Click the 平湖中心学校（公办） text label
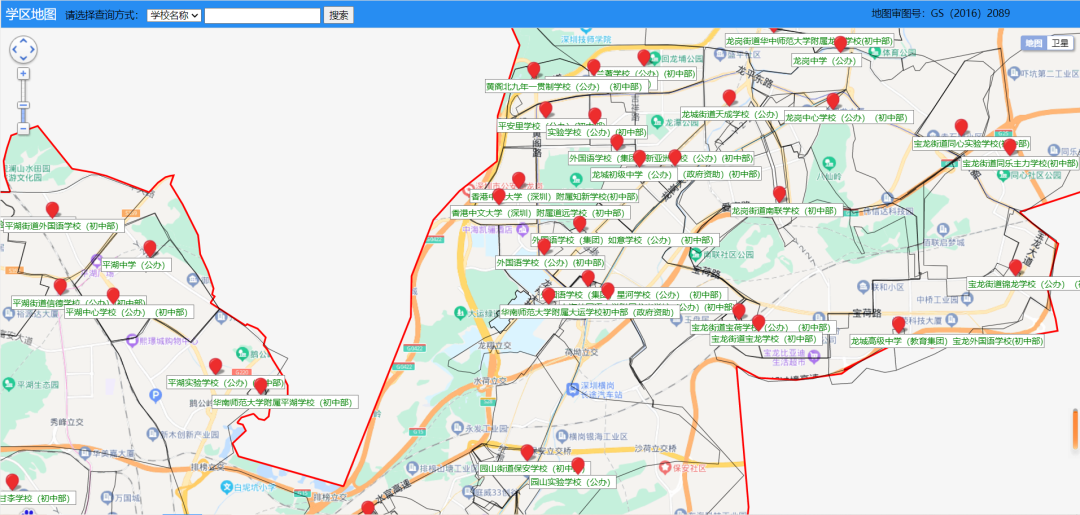Viewport: 1080px width, 515px height. pyautogui.click(x=129, y=313)
